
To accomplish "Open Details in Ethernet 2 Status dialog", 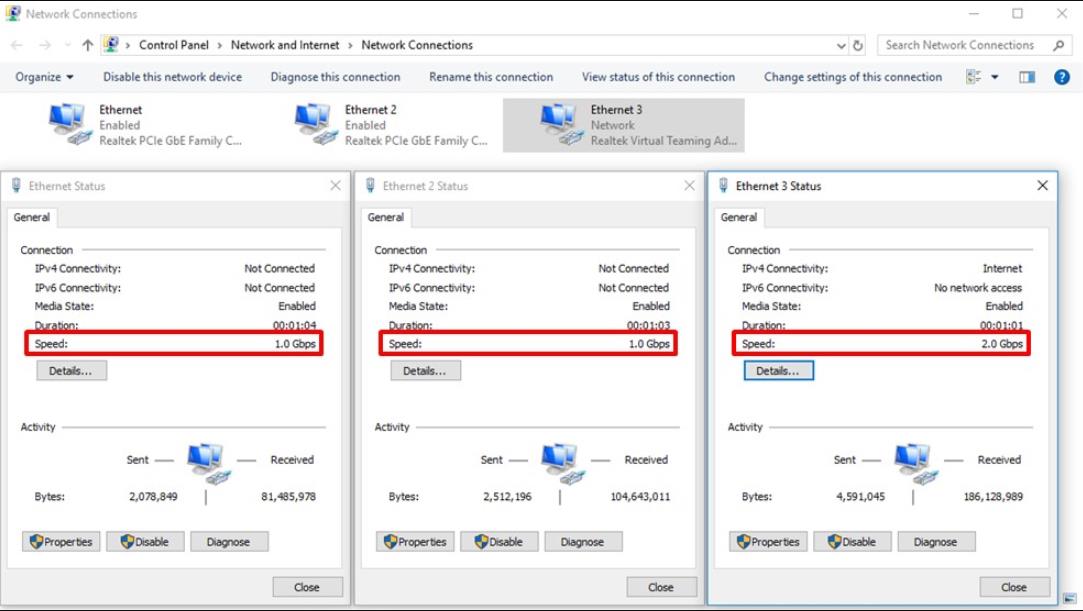I will click(425, 371).
